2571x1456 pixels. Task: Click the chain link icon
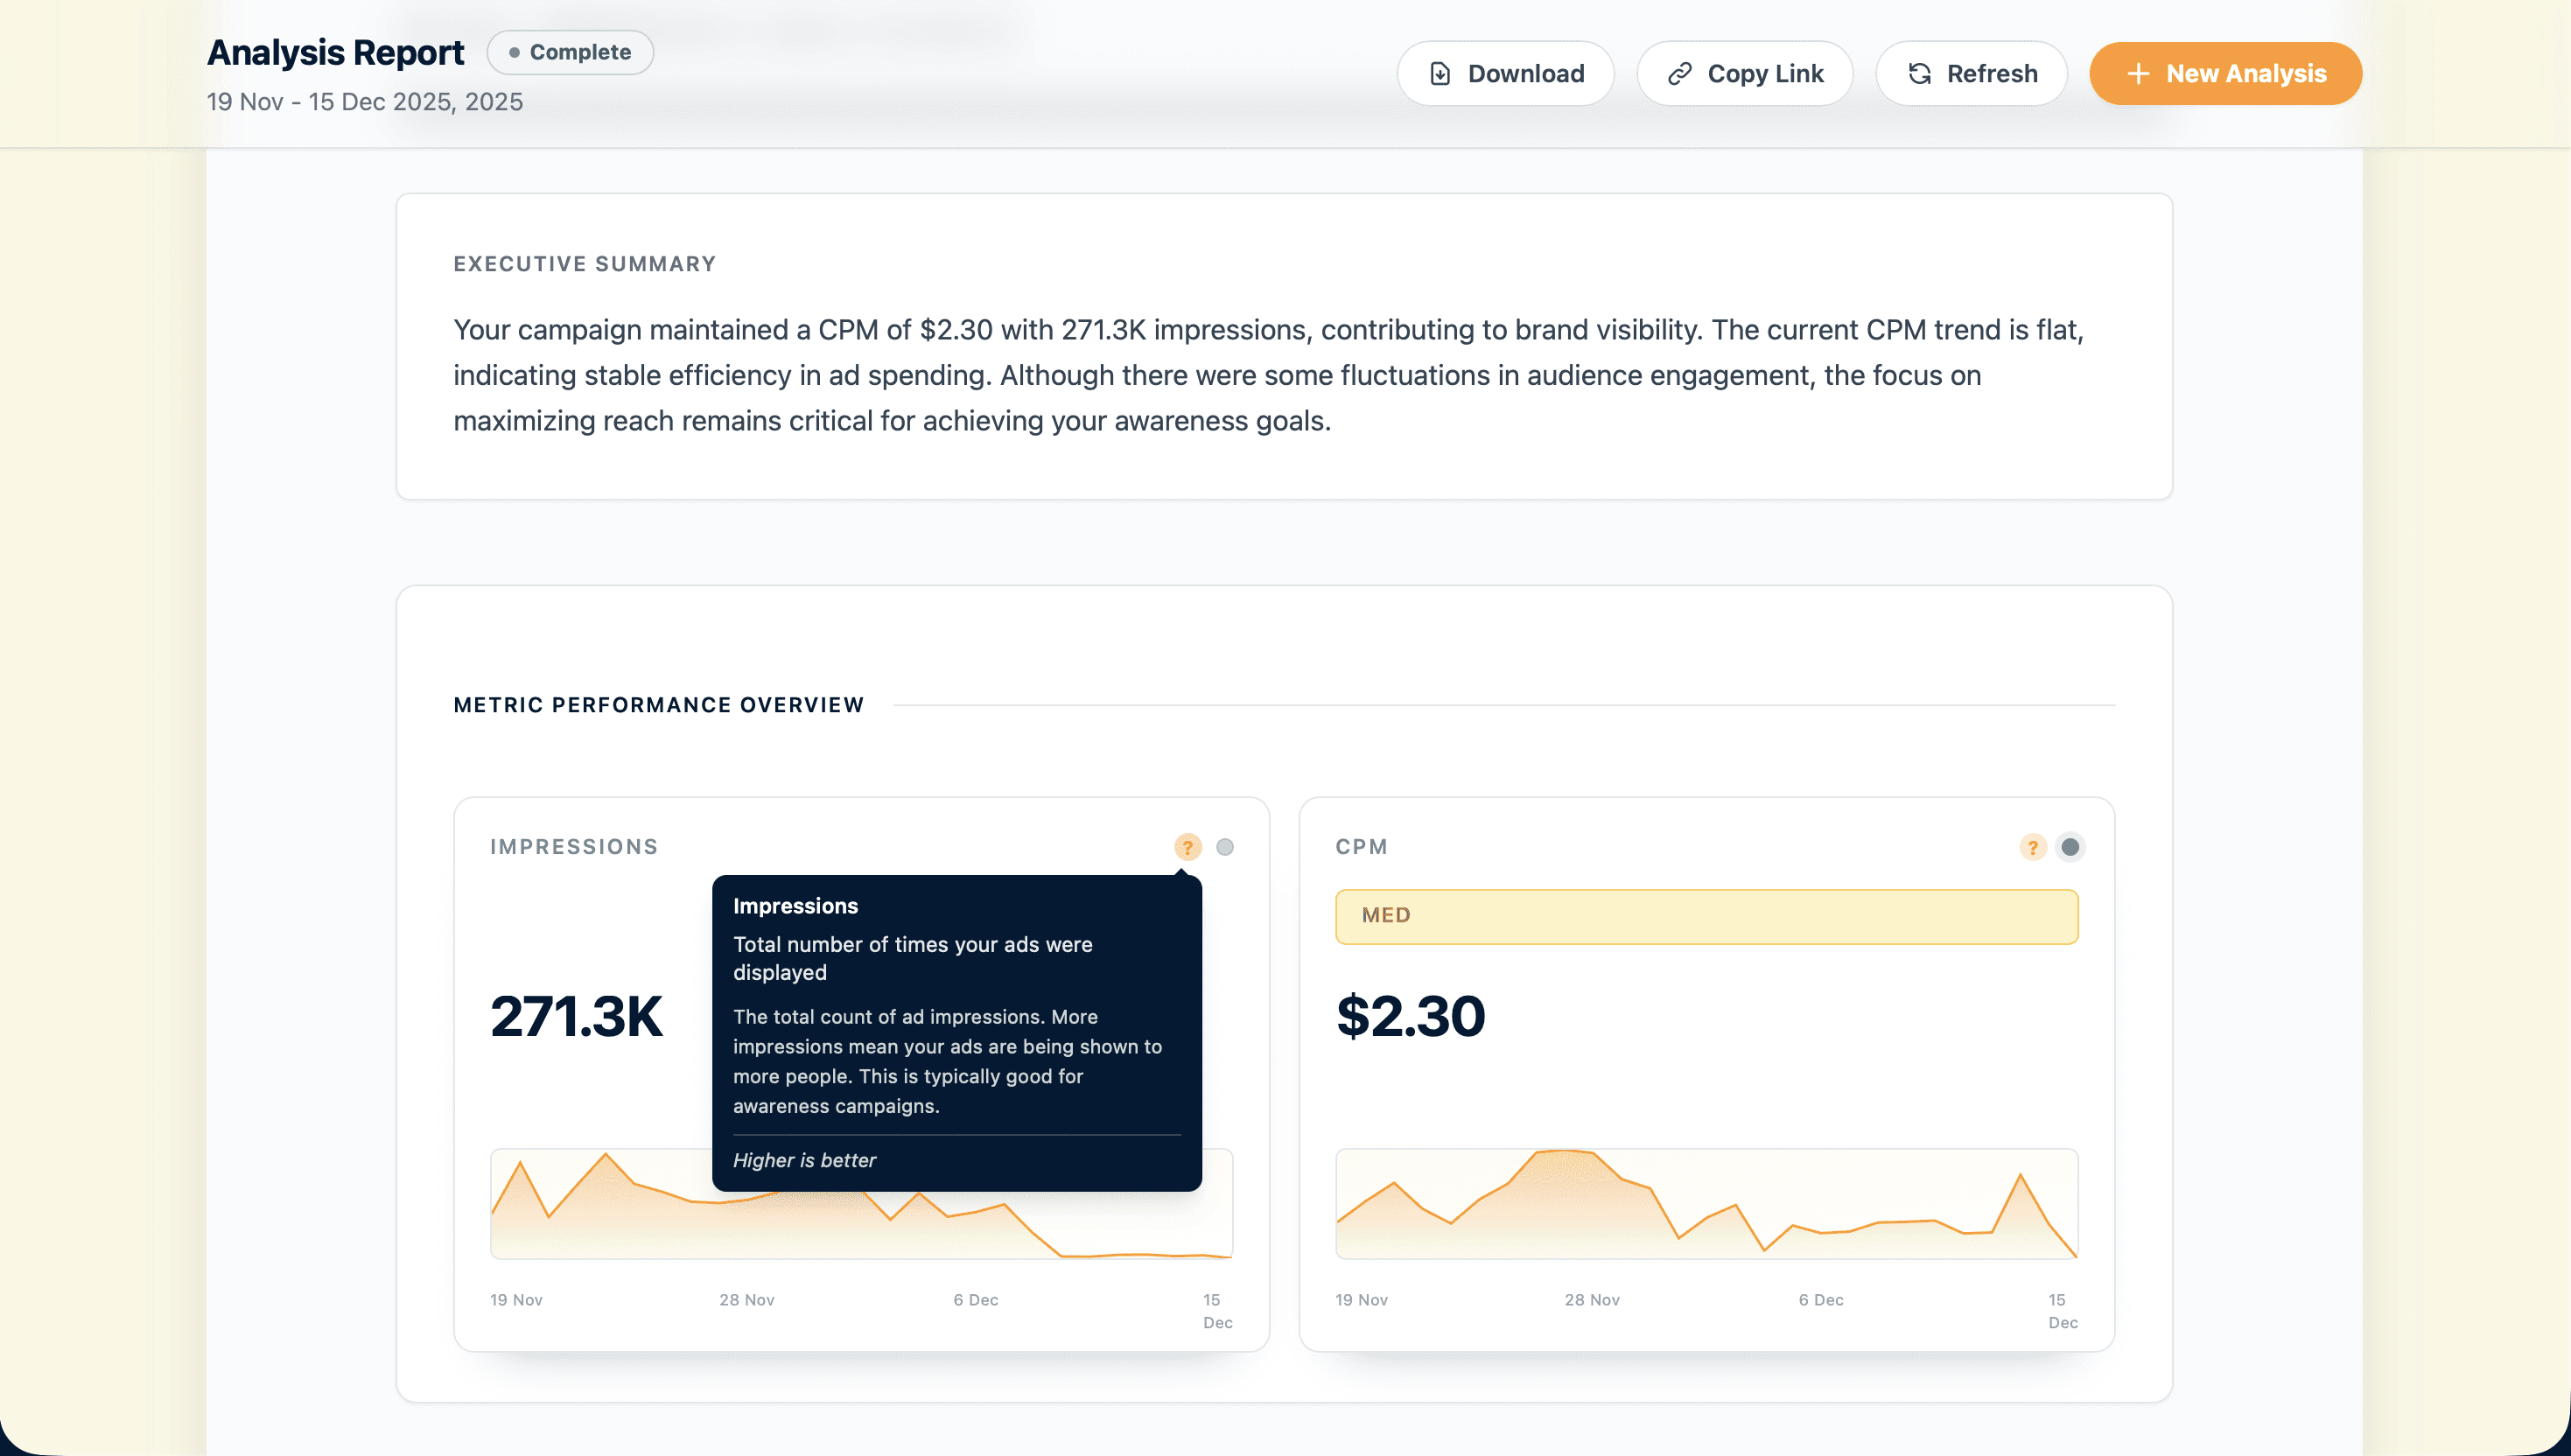tap(1680, 74)
